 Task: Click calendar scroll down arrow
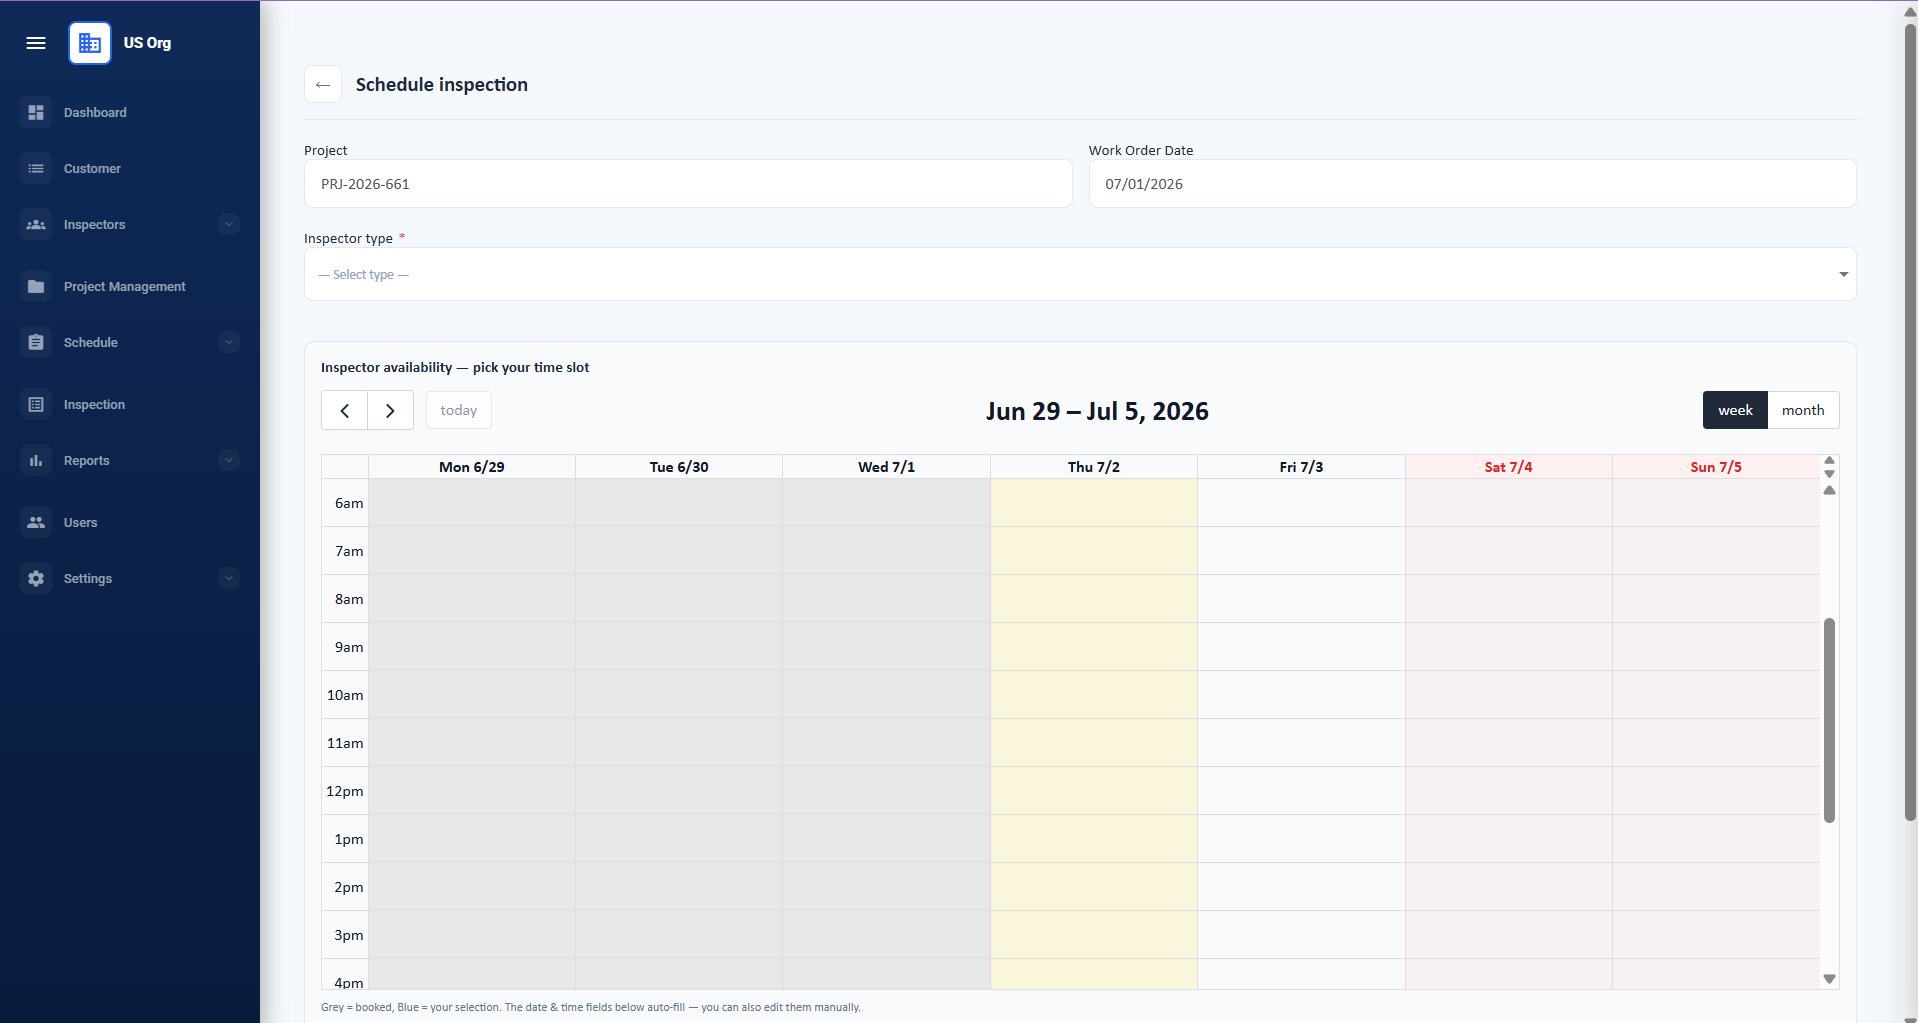tap(1829, 979)
